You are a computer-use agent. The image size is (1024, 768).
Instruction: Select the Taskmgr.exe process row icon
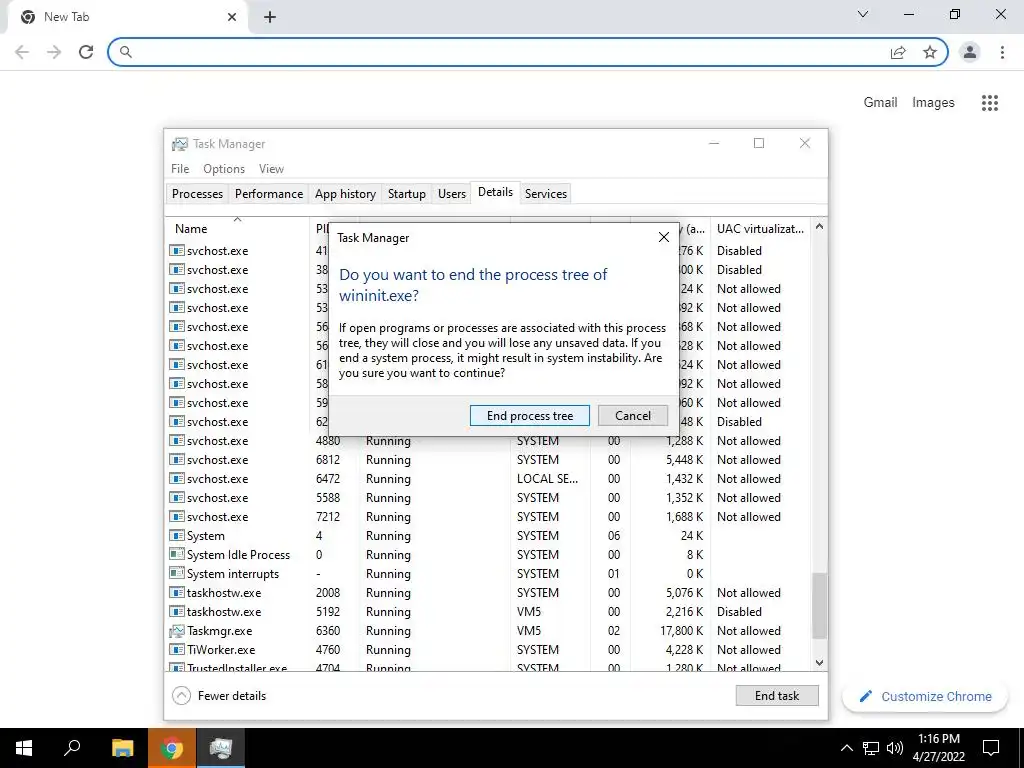click(x=176, y=631)
